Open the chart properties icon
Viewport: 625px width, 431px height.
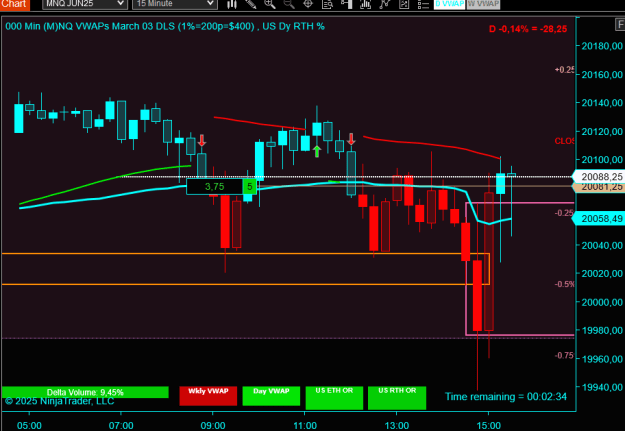[x=404, y=4]
